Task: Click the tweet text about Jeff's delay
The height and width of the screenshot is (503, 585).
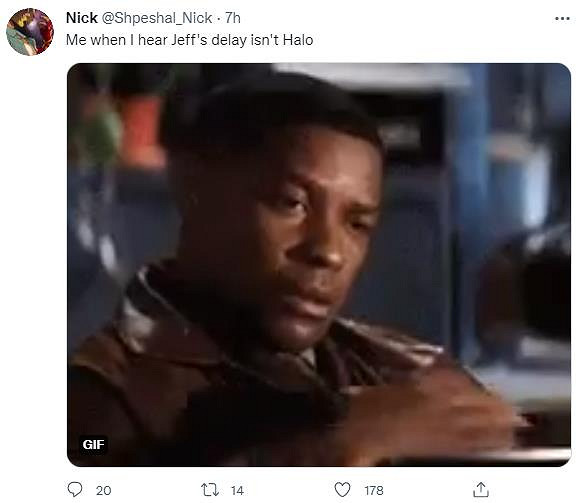Action: [190, 40]
